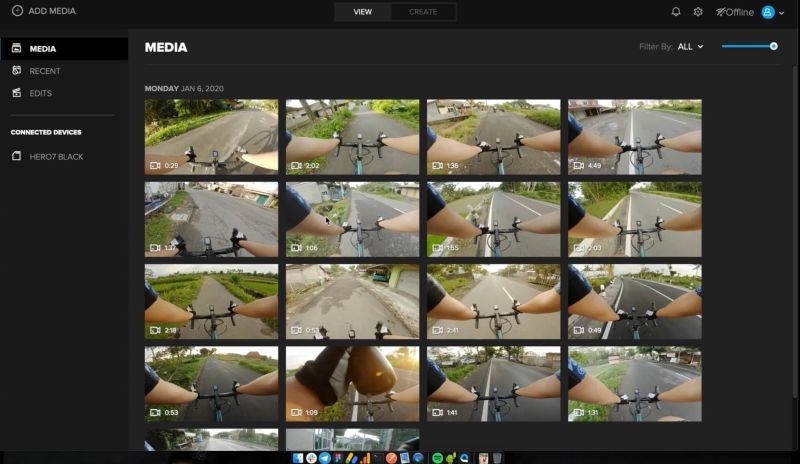Screen dimensions: 800x464
Task: Open the Filter By ALL dropdown
Action: pos(690,46)
